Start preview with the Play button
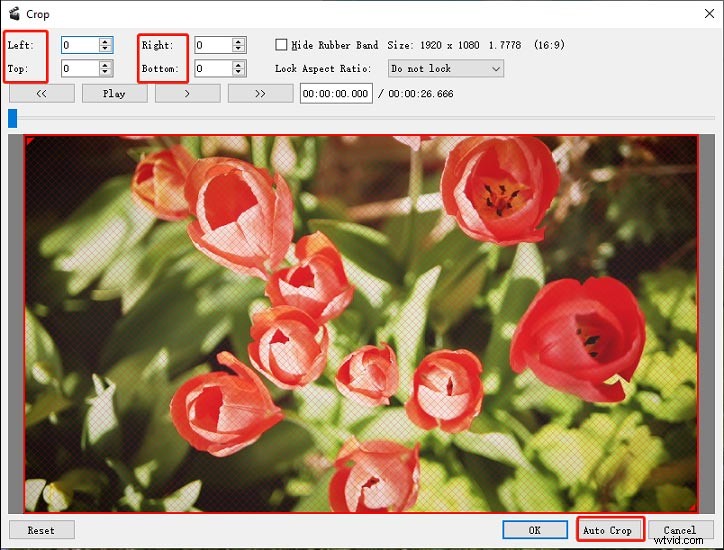The height and width of the screenshot is (550, 724). click(x=115, y=94)
